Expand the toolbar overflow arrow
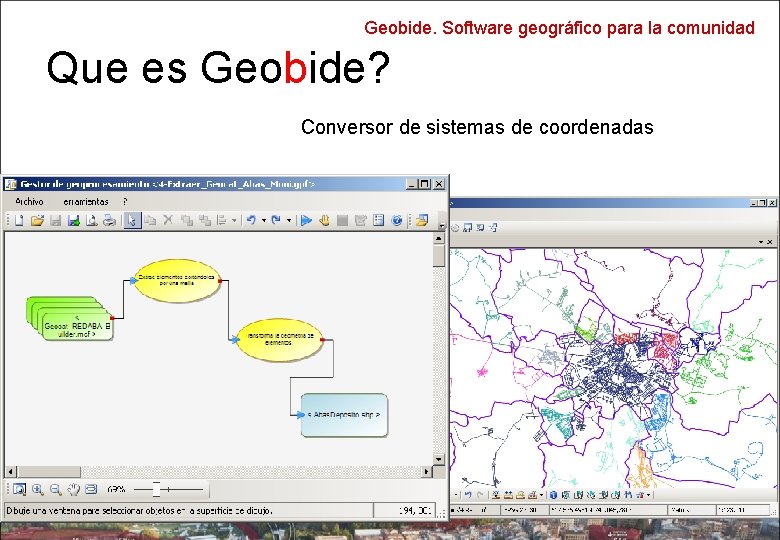The width and height of the screenshot is (780, 540). click(x=442, y=226)
